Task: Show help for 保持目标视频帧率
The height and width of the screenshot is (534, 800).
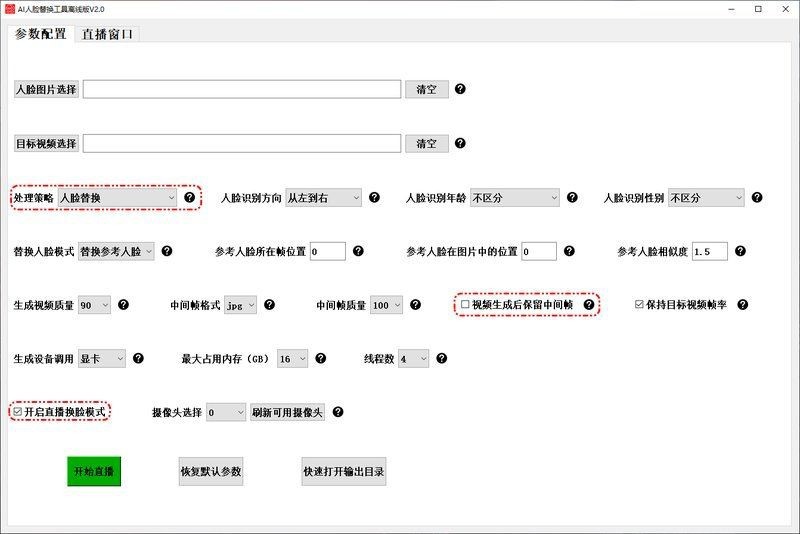Action: (x=742, y=304)
